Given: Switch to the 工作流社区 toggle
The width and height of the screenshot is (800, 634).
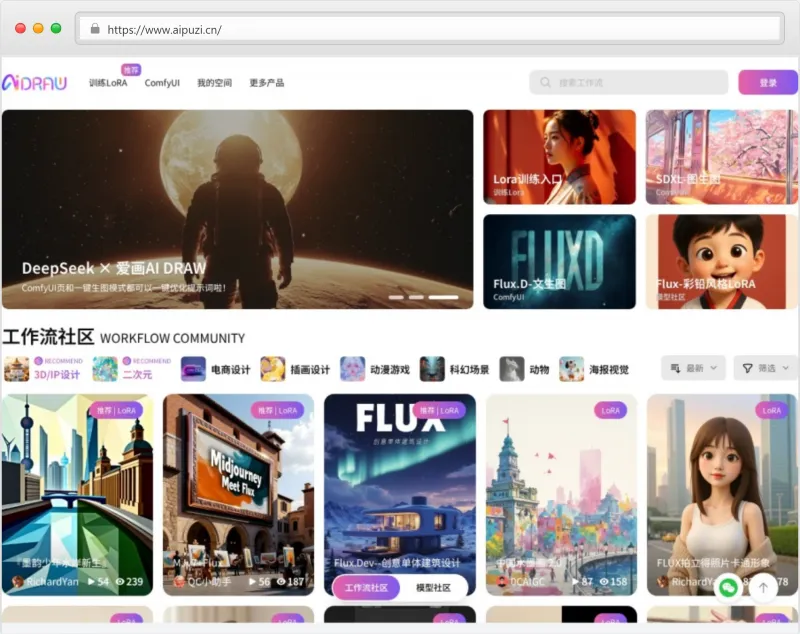Looking at the screenshot, I should [366, 588].
